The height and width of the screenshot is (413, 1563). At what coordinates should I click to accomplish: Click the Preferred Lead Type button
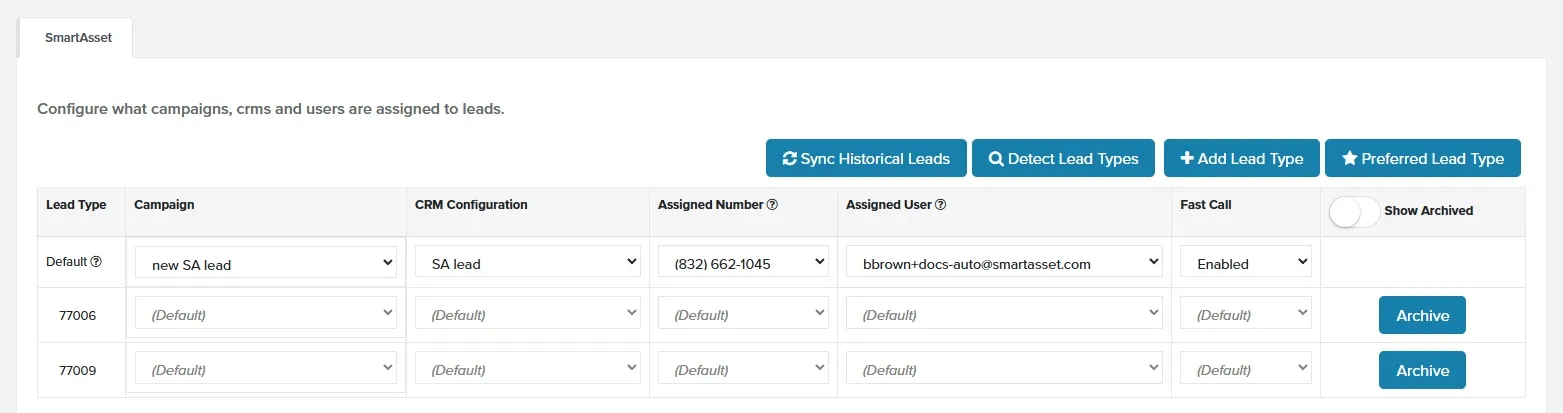[x=1423, y=158]
